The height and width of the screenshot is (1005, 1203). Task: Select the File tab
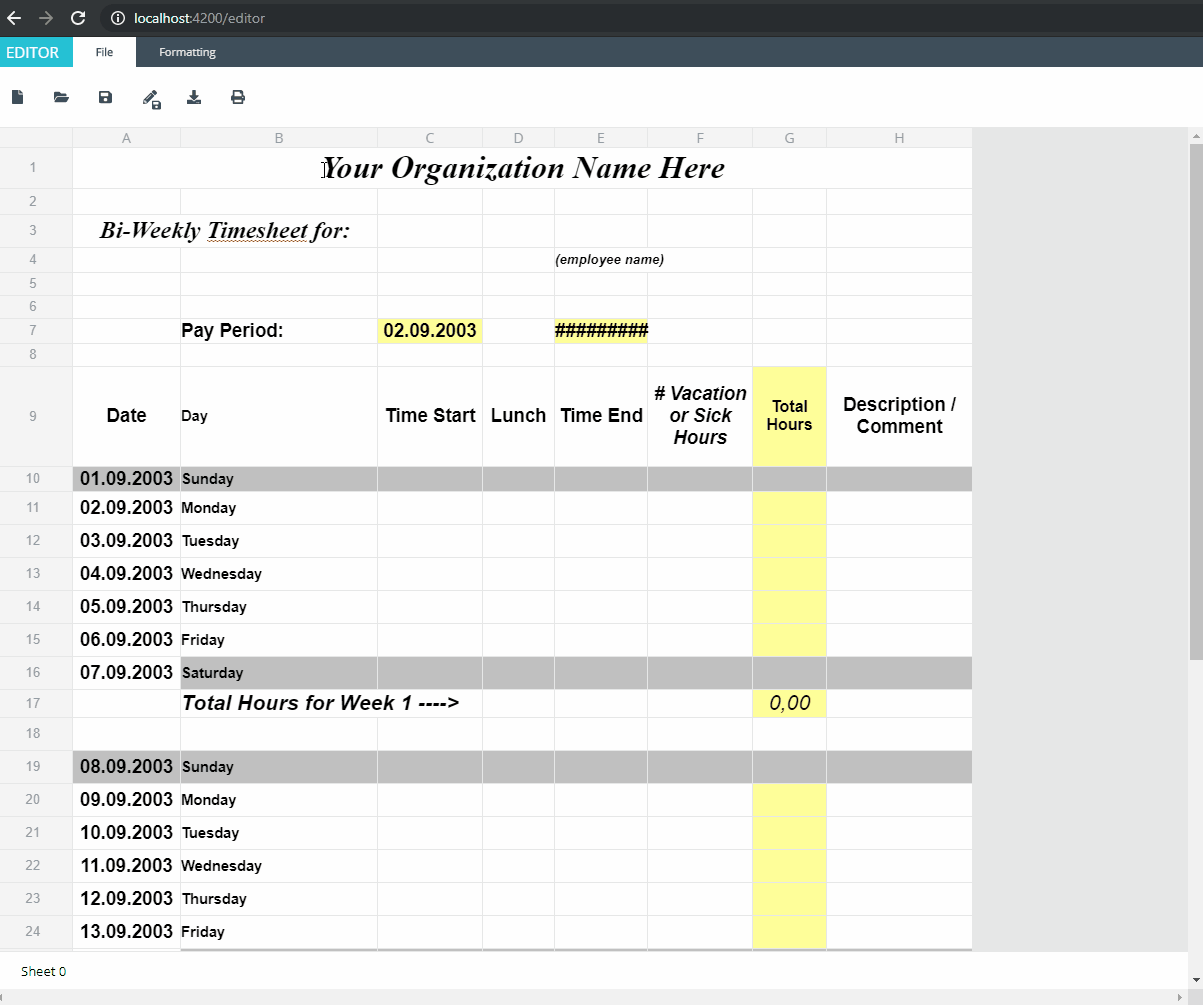point(104,52)
